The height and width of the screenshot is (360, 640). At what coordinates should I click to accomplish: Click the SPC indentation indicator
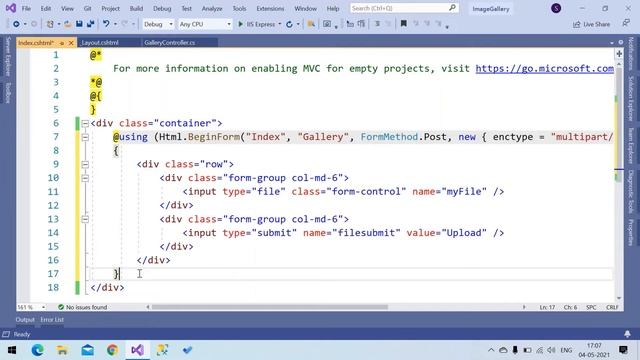click(x=591, y=307)
